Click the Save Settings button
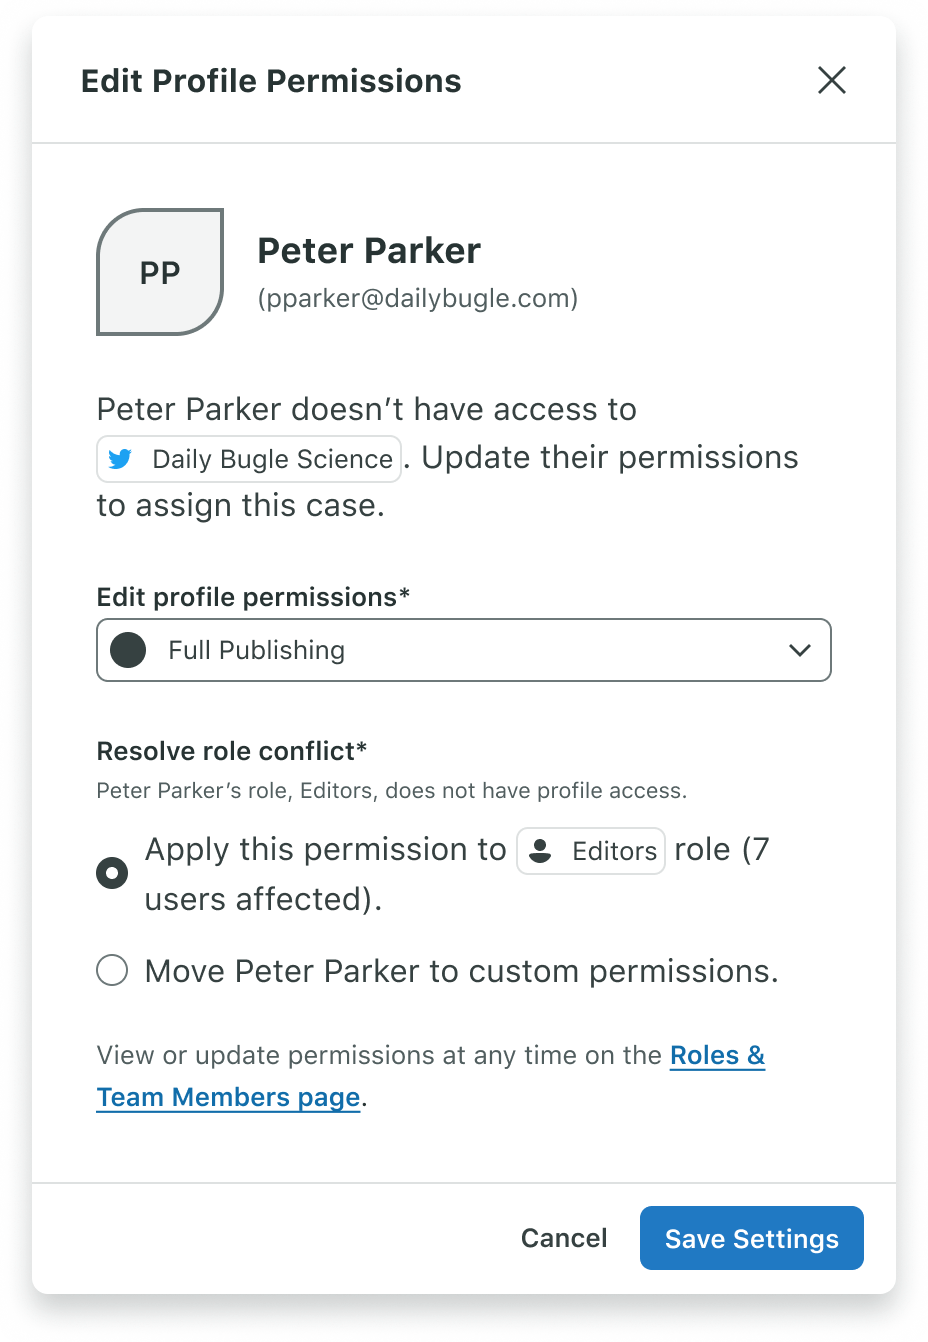This screenshot has height=1342, width=928. tap(752, 1238)
